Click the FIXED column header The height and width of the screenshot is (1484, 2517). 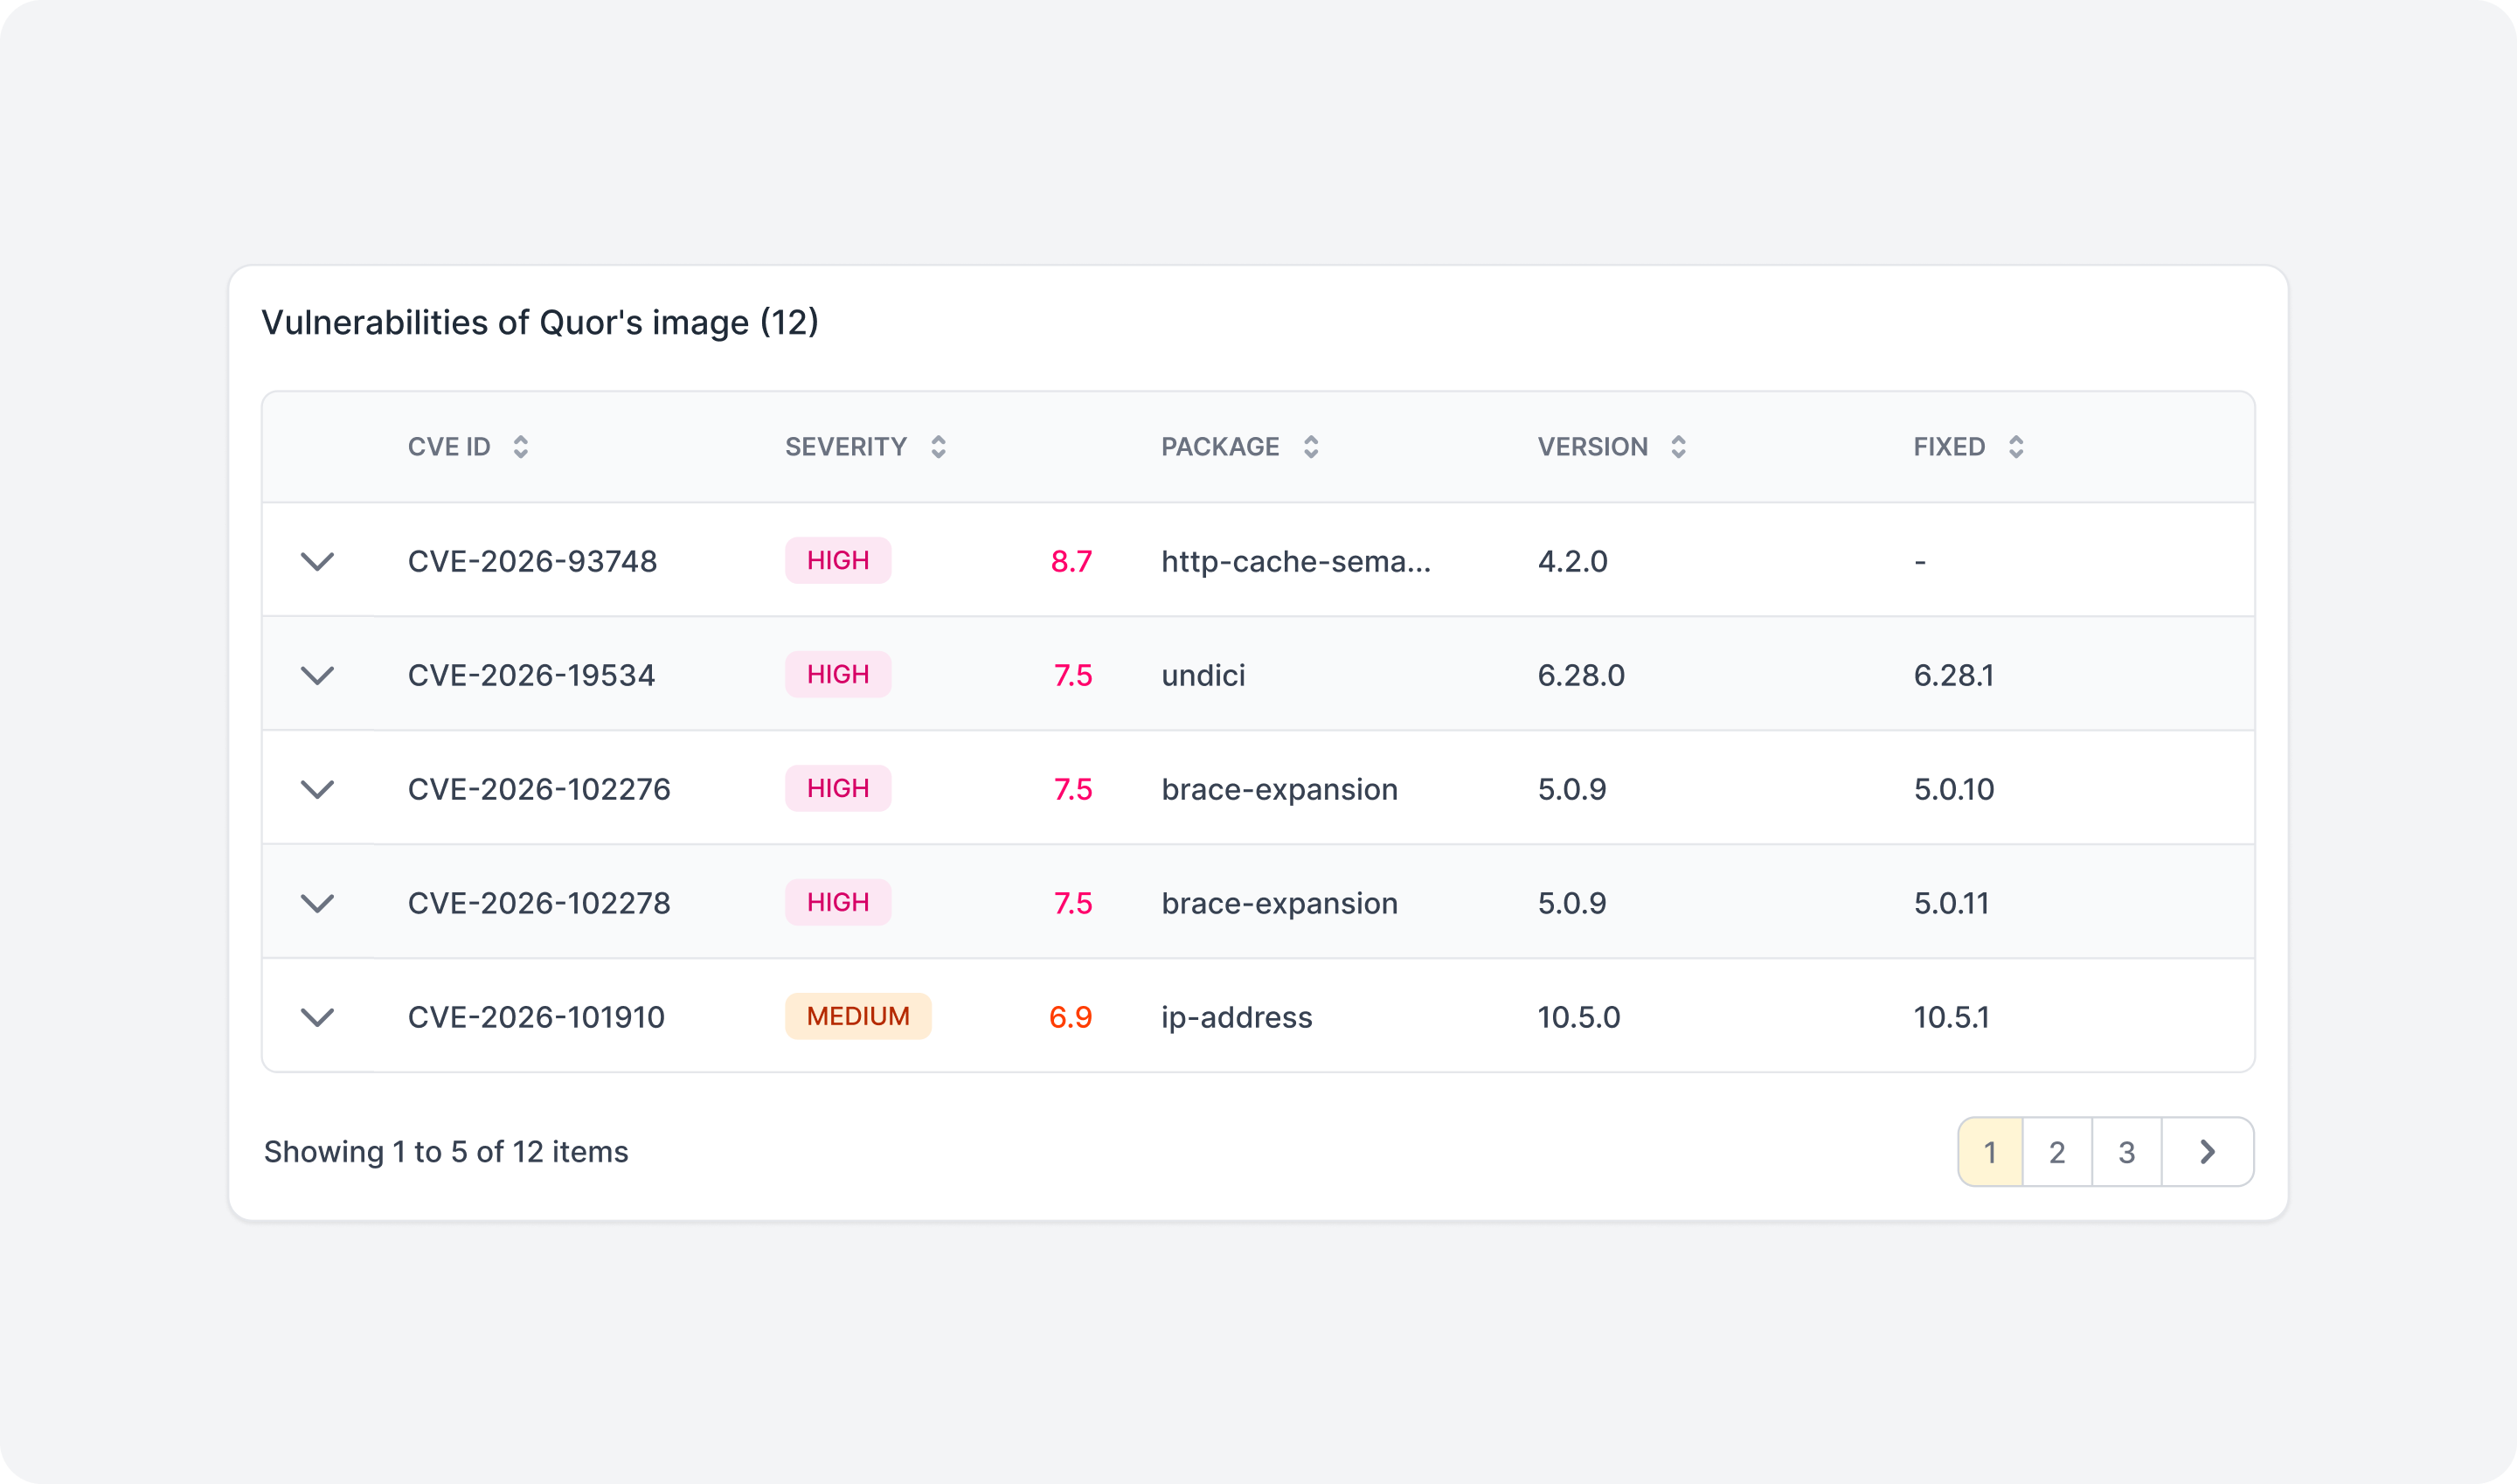click(1950, 447)
